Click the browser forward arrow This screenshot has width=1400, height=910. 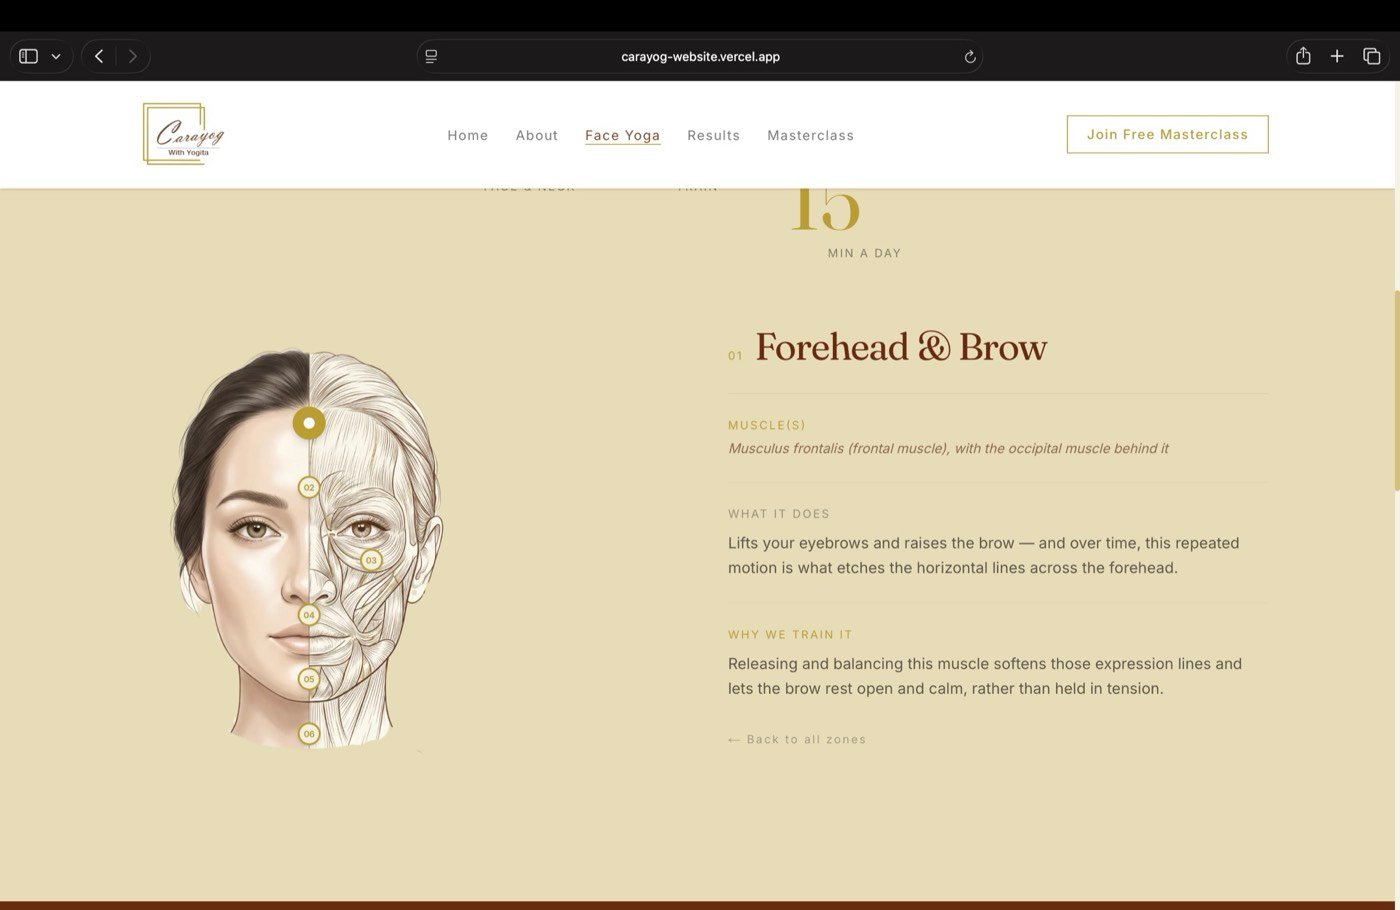(133, 56)
